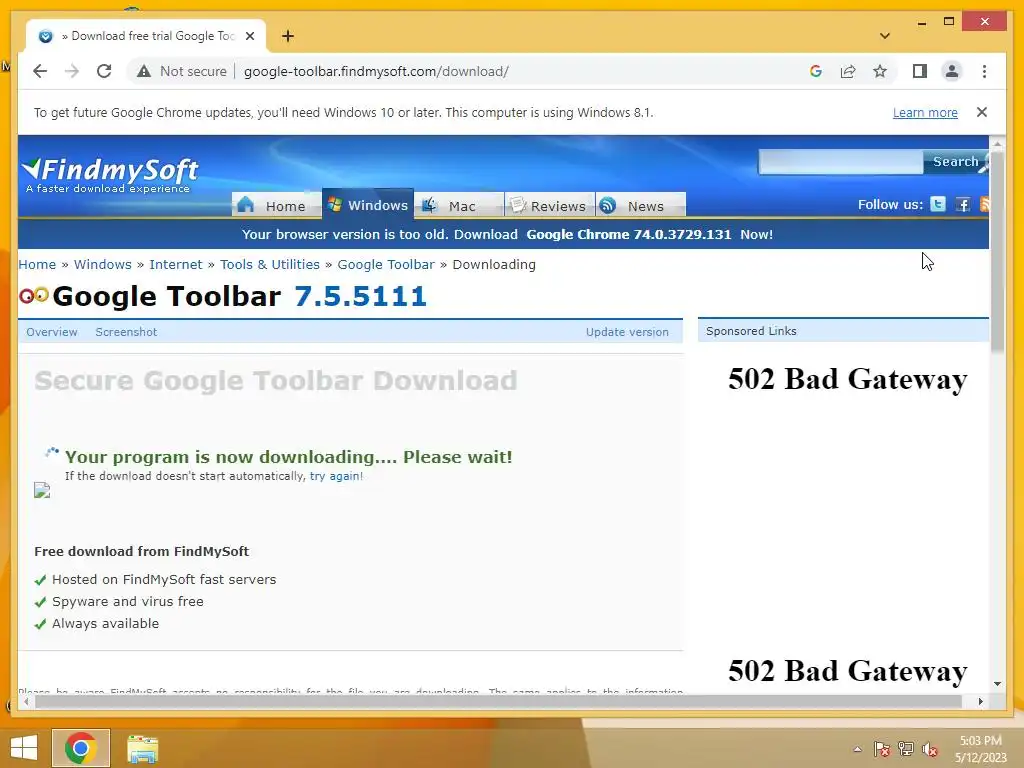Click the Tools & Utilities breadcrumb
Image resolution: width=1024 pixels, height=768 pixels.
pos(270,264)
